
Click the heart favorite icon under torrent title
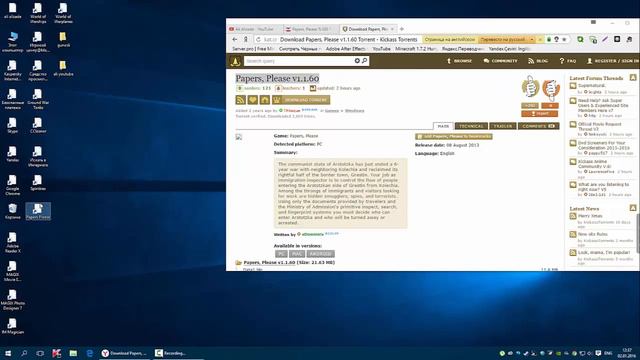point(253,100)
